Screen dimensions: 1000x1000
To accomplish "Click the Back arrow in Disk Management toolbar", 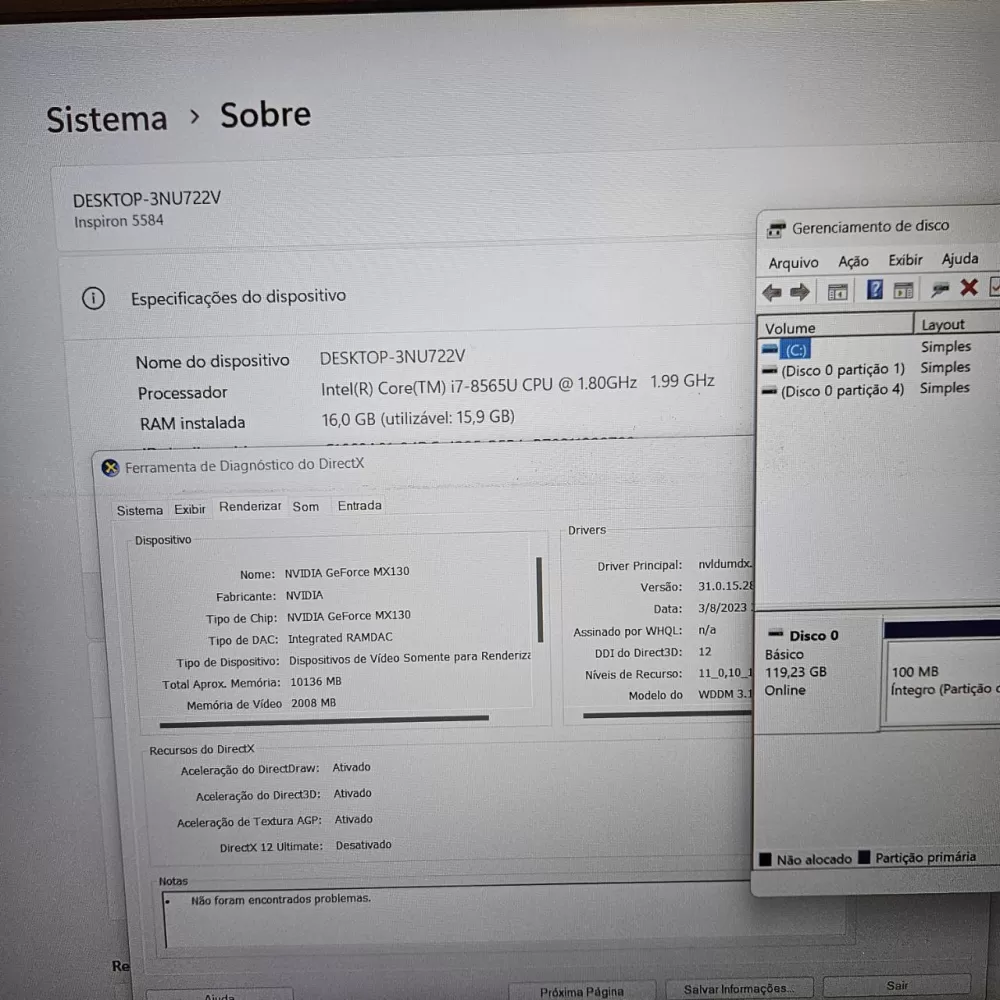I will pyautogui.click(x=771, y=292).
